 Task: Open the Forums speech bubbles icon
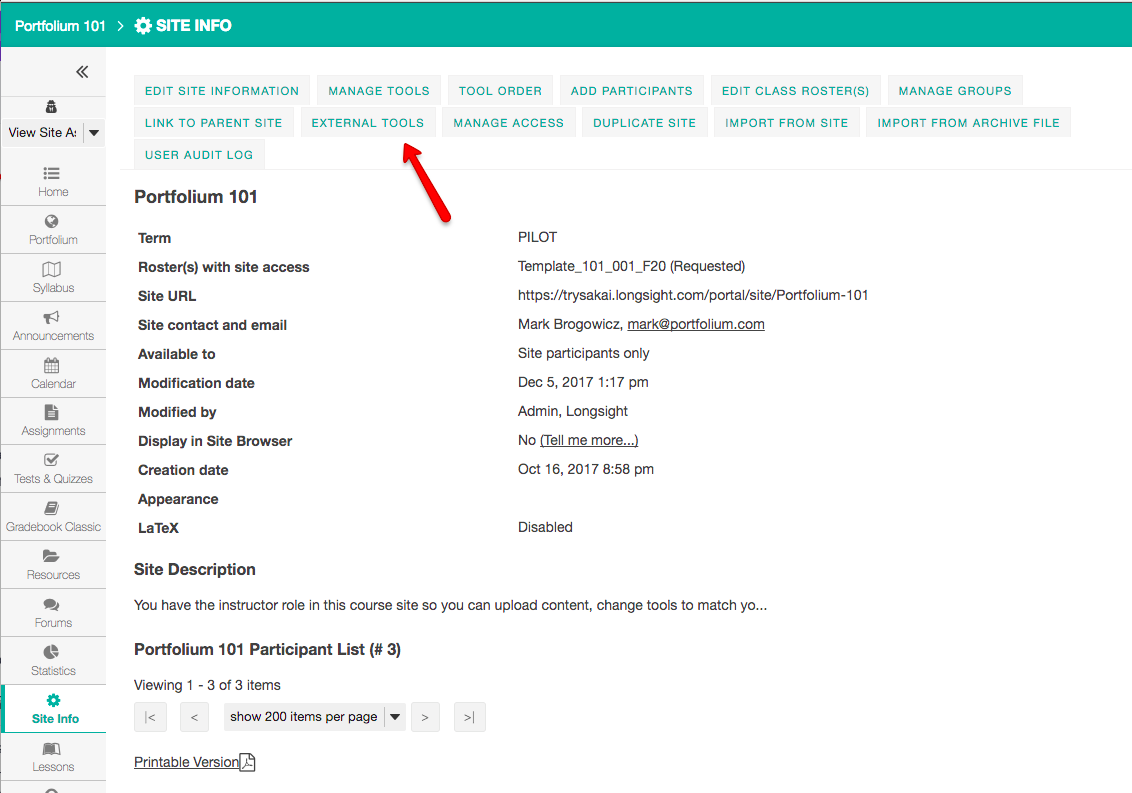(x=51, y=604)
